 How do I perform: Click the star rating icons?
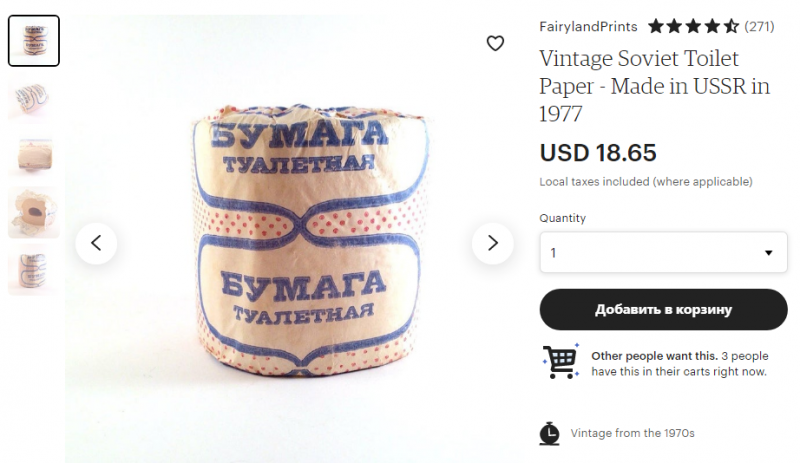(x=693, y=26)
